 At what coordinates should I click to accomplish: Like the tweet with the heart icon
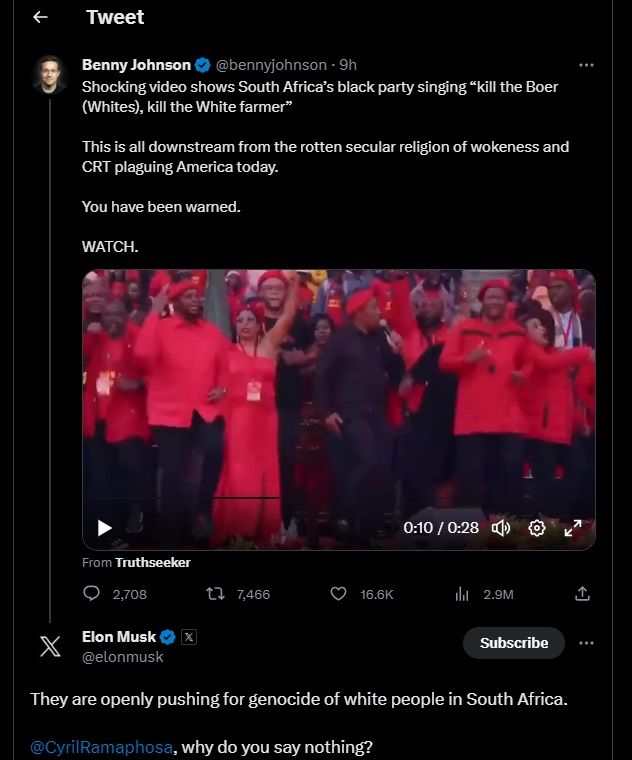point(339,594)
